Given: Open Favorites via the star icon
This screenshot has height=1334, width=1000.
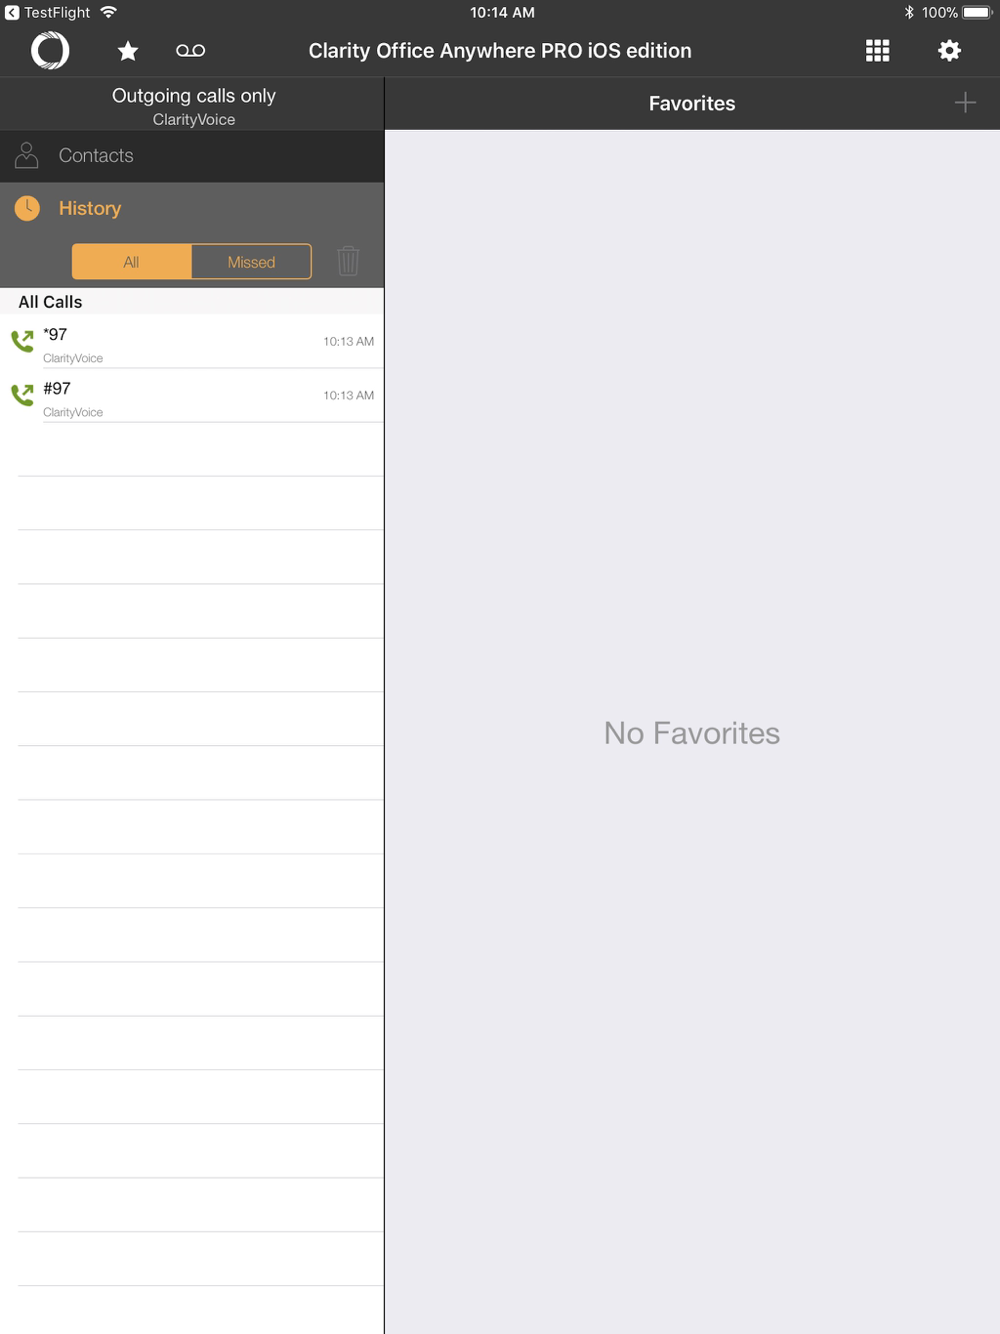Looking at the screenshot, I should coord(128,51).
